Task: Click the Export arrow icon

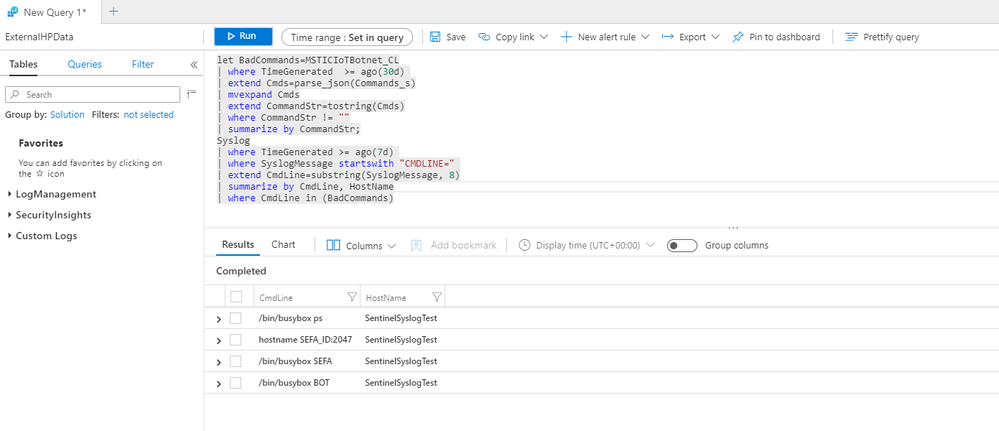Action: click(x=668, y=37)
